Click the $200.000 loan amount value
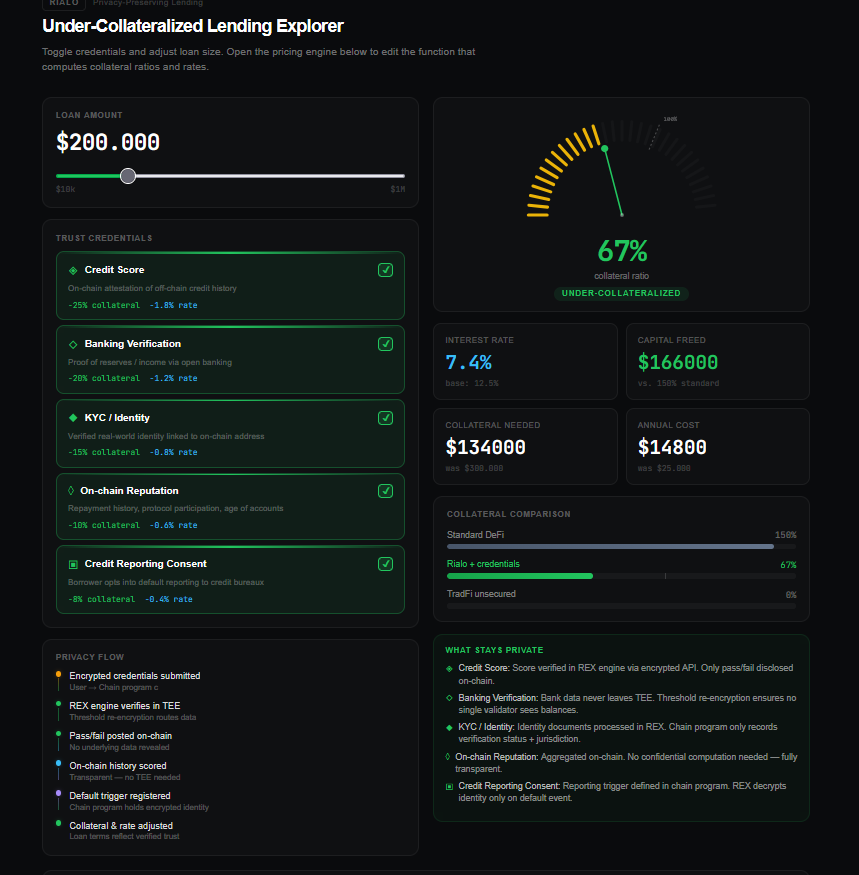Screen dimensions: 859x875 coord(108,142)
